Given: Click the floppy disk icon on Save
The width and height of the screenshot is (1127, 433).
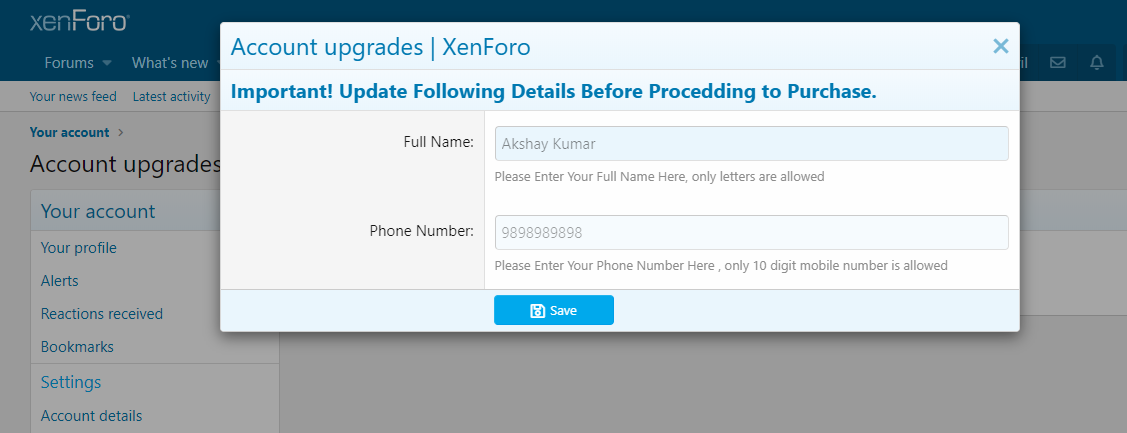Looking at the screenshot, I should pyautogui.click(x=537, y=311).
